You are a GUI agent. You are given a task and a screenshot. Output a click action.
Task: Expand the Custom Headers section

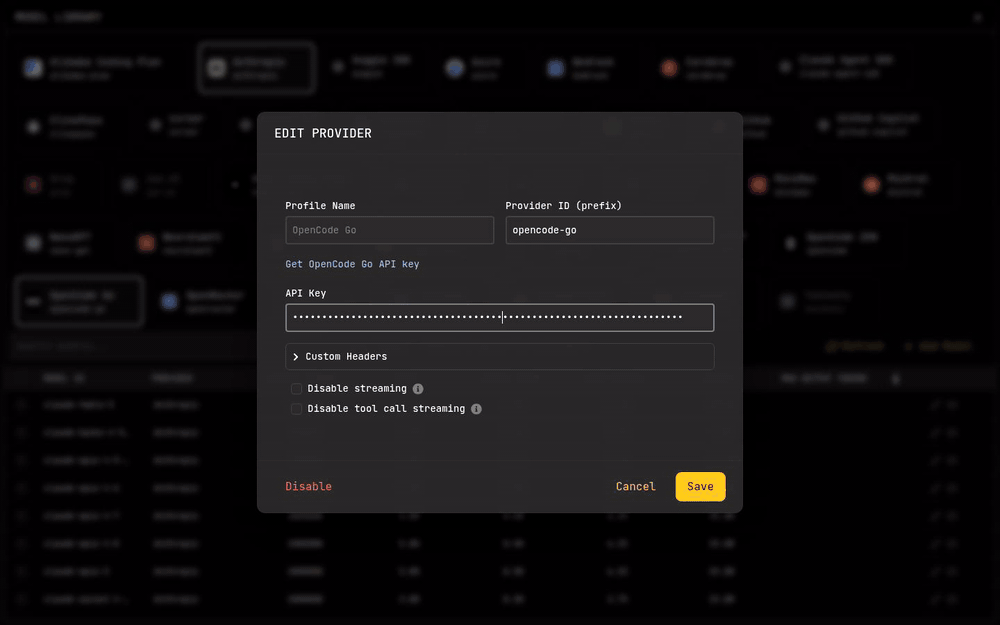pyautogui.click(x=499, y=357)
